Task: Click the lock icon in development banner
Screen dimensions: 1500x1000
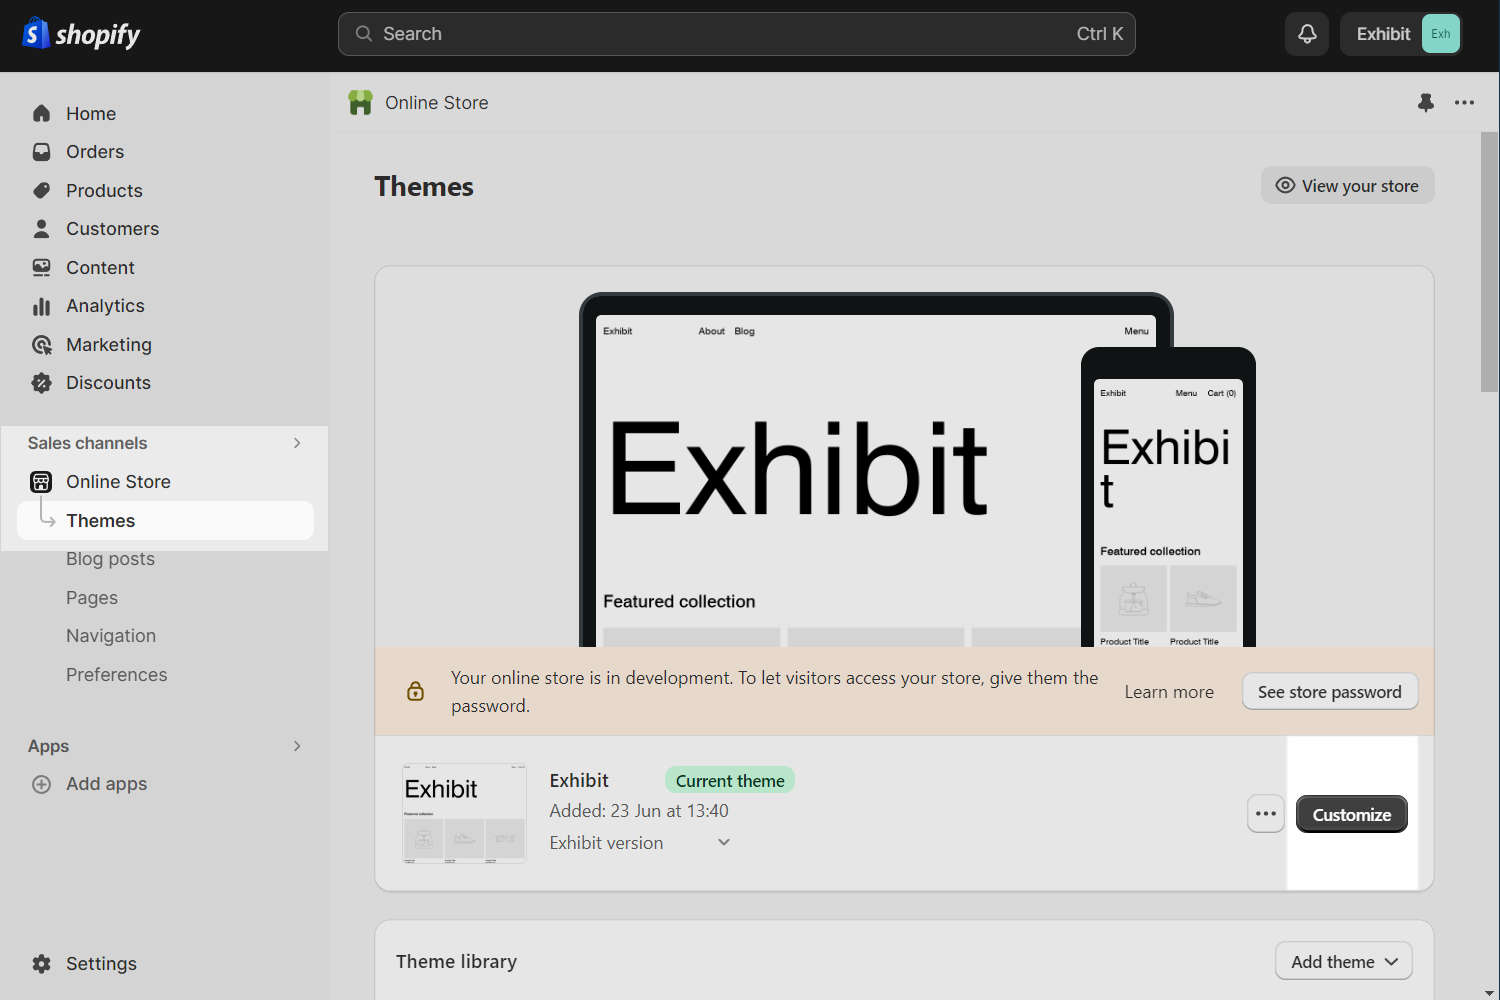Action: point(415,691)
